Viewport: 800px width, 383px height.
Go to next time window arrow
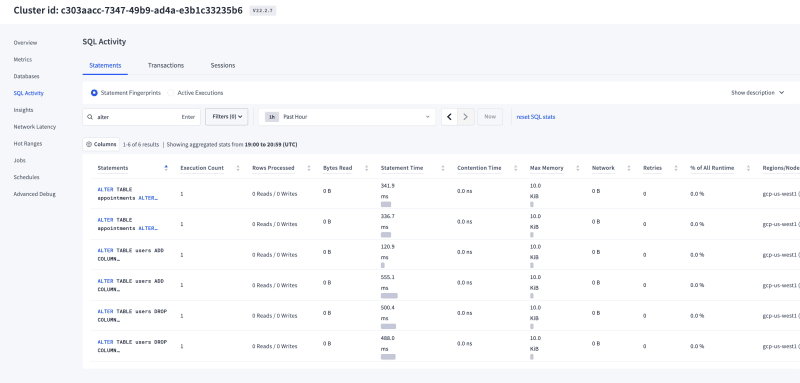pos(465,117)
